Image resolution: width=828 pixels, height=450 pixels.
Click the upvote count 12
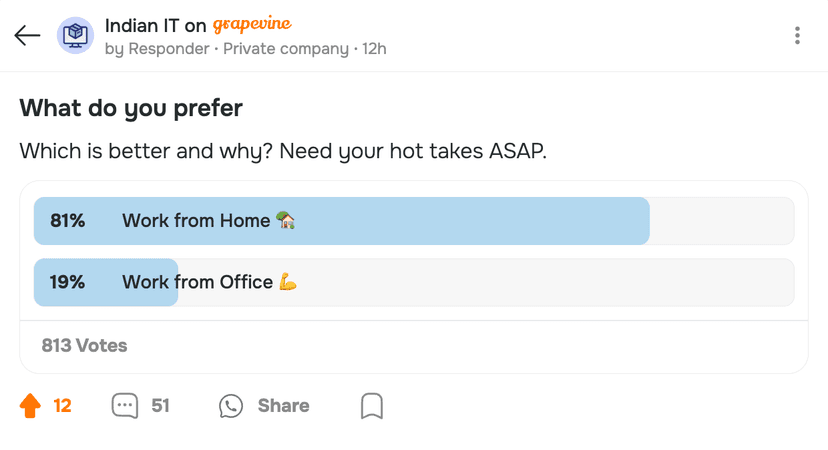pyautogui.click(x=62, y=405)
